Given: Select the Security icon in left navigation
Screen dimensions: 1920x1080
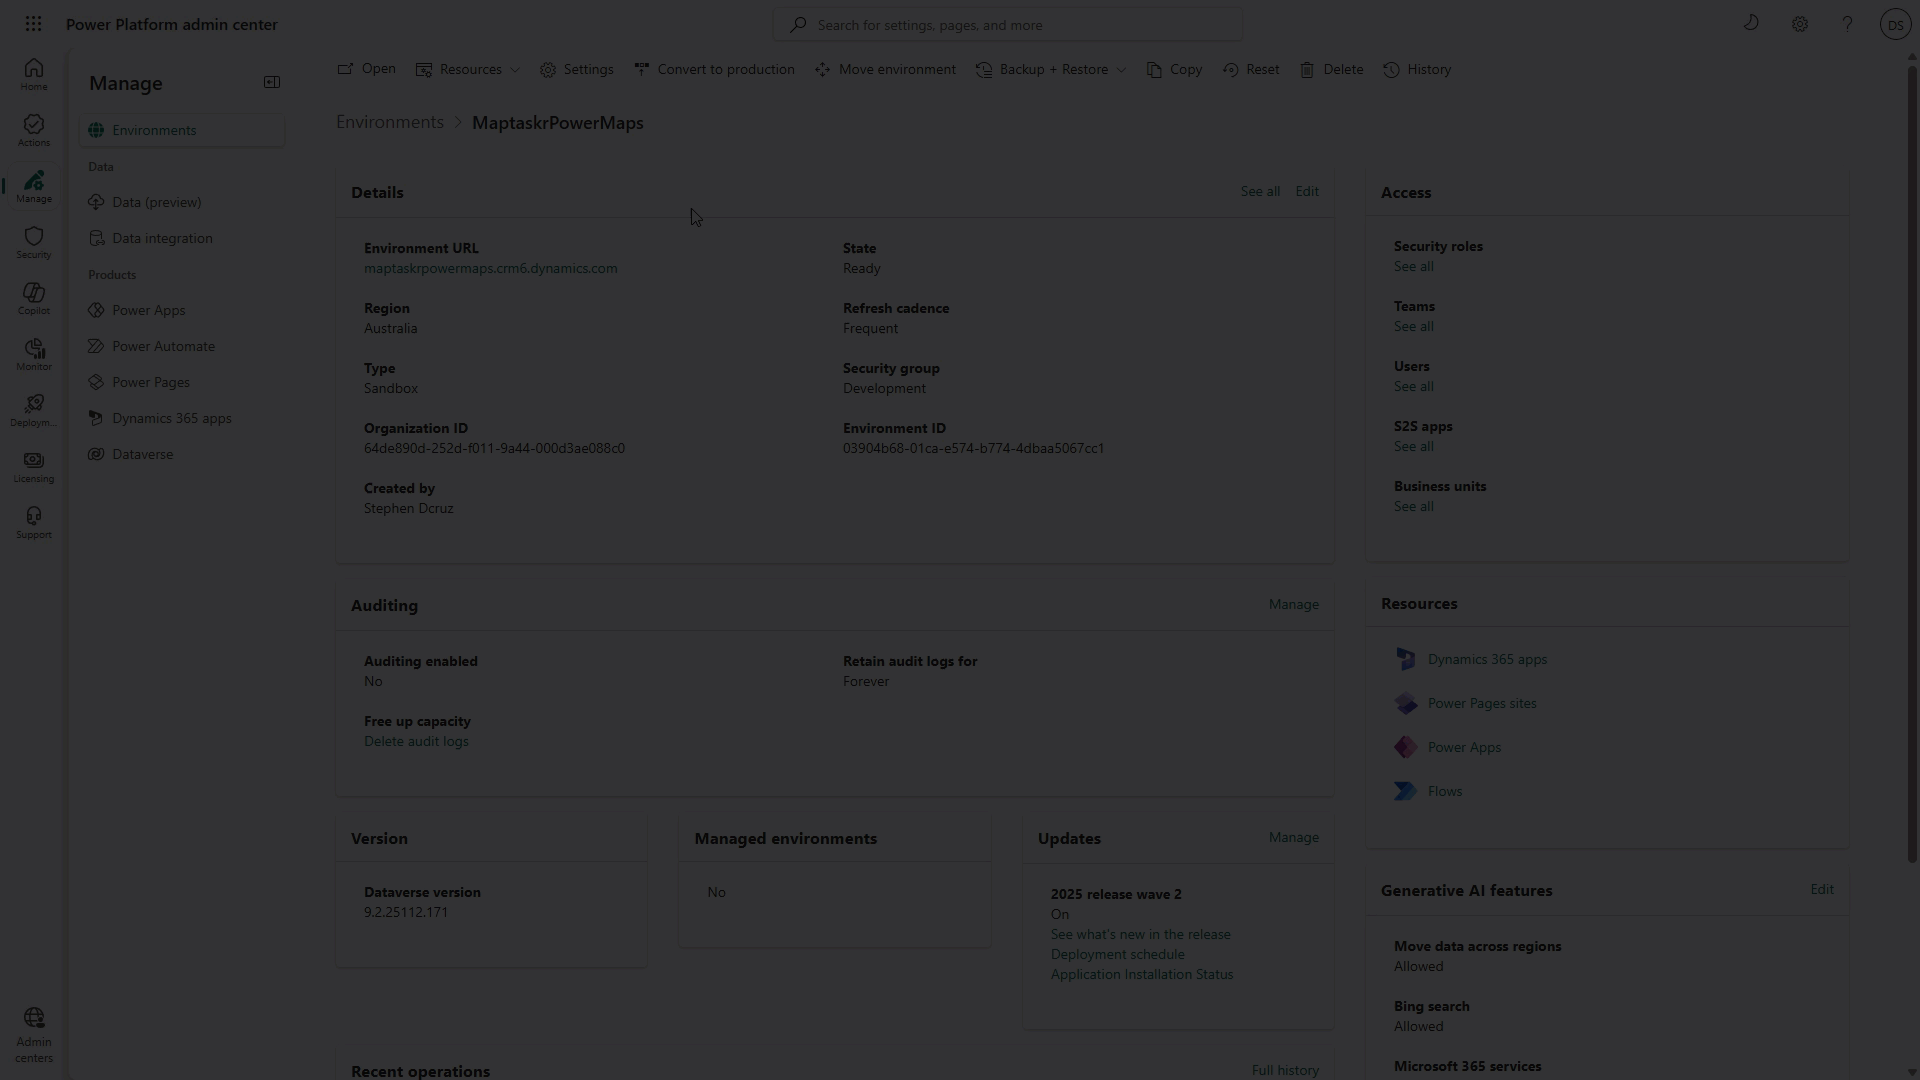Looking at the screenshot, I should coord(33,240).
